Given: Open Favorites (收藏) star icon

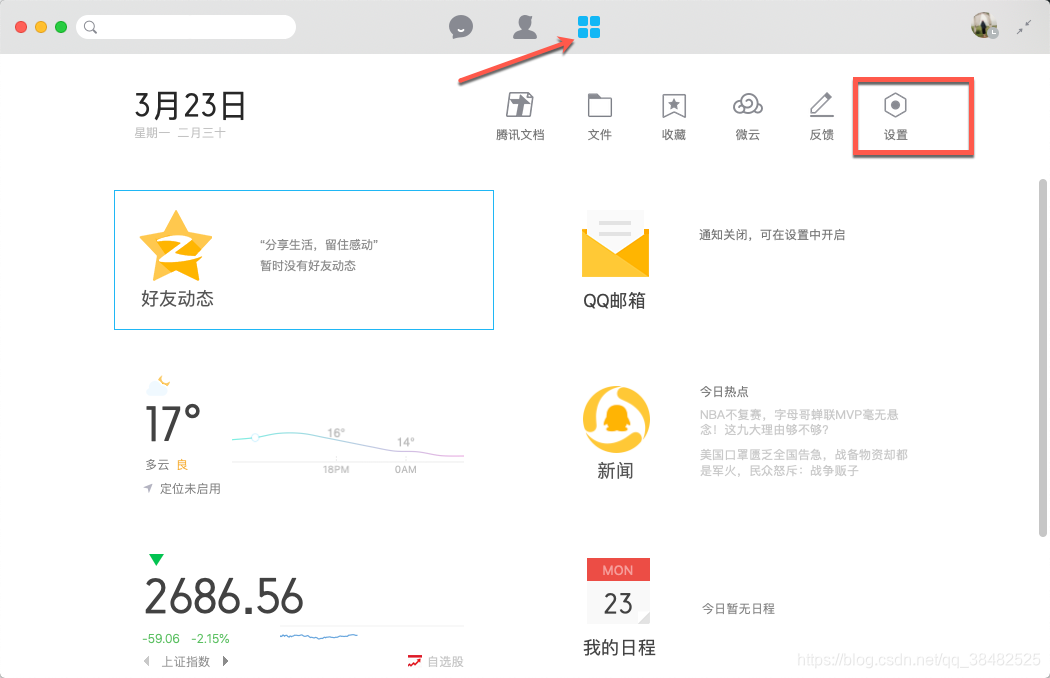Looking at the screenshot, I should coord(674,117).
